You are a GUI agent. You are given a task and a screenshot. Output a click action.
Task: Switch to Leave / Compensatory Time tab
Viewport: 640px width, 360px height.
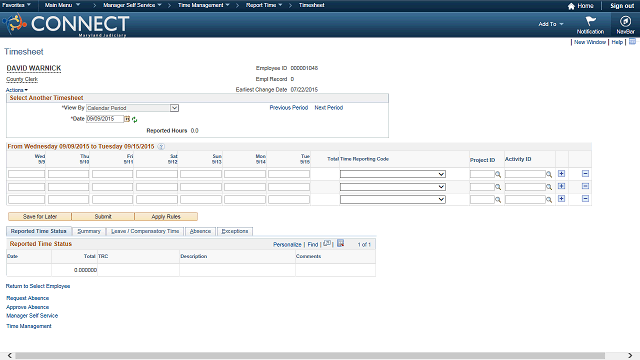(x=145, y=231)
